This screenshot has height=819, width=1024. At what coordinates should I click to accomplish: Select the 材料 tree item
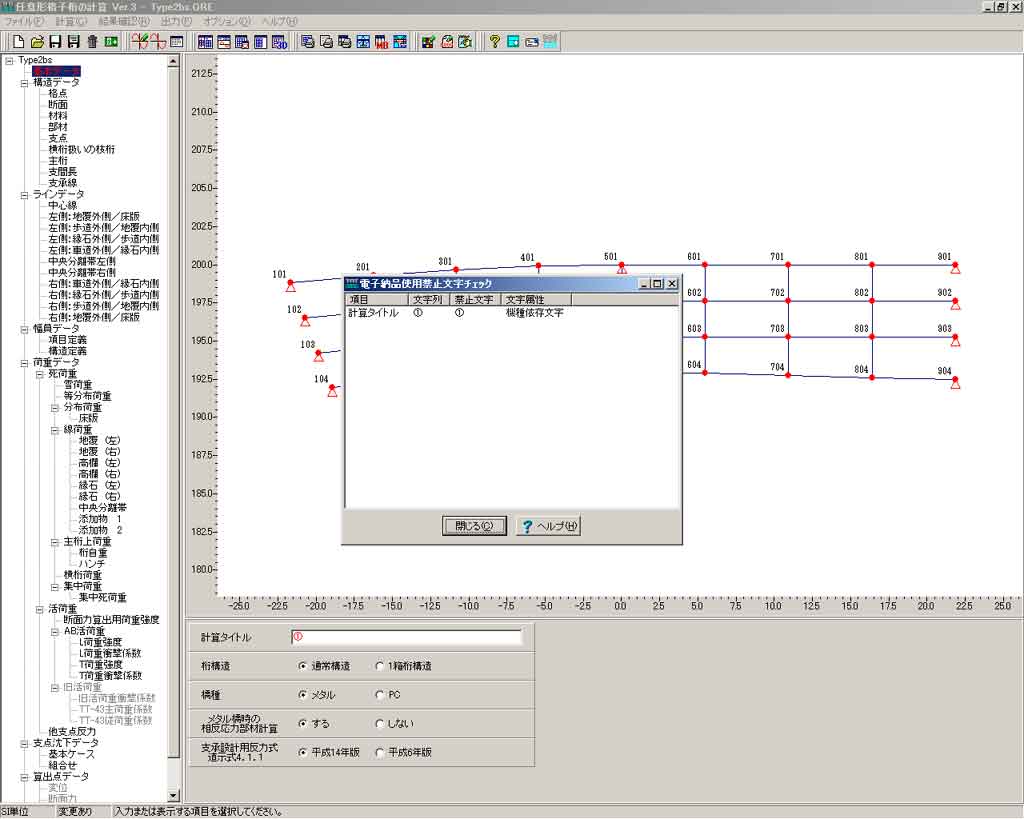(57, 116)
